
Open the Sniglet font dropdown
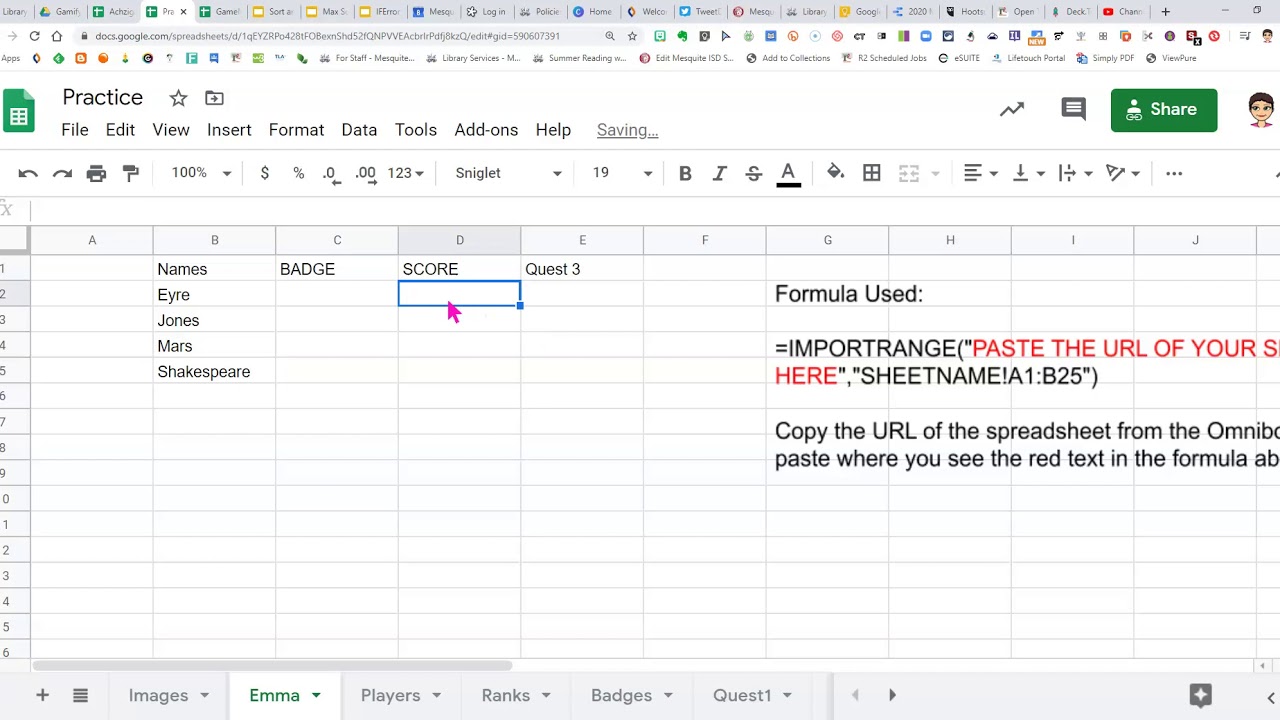[508, 173]
